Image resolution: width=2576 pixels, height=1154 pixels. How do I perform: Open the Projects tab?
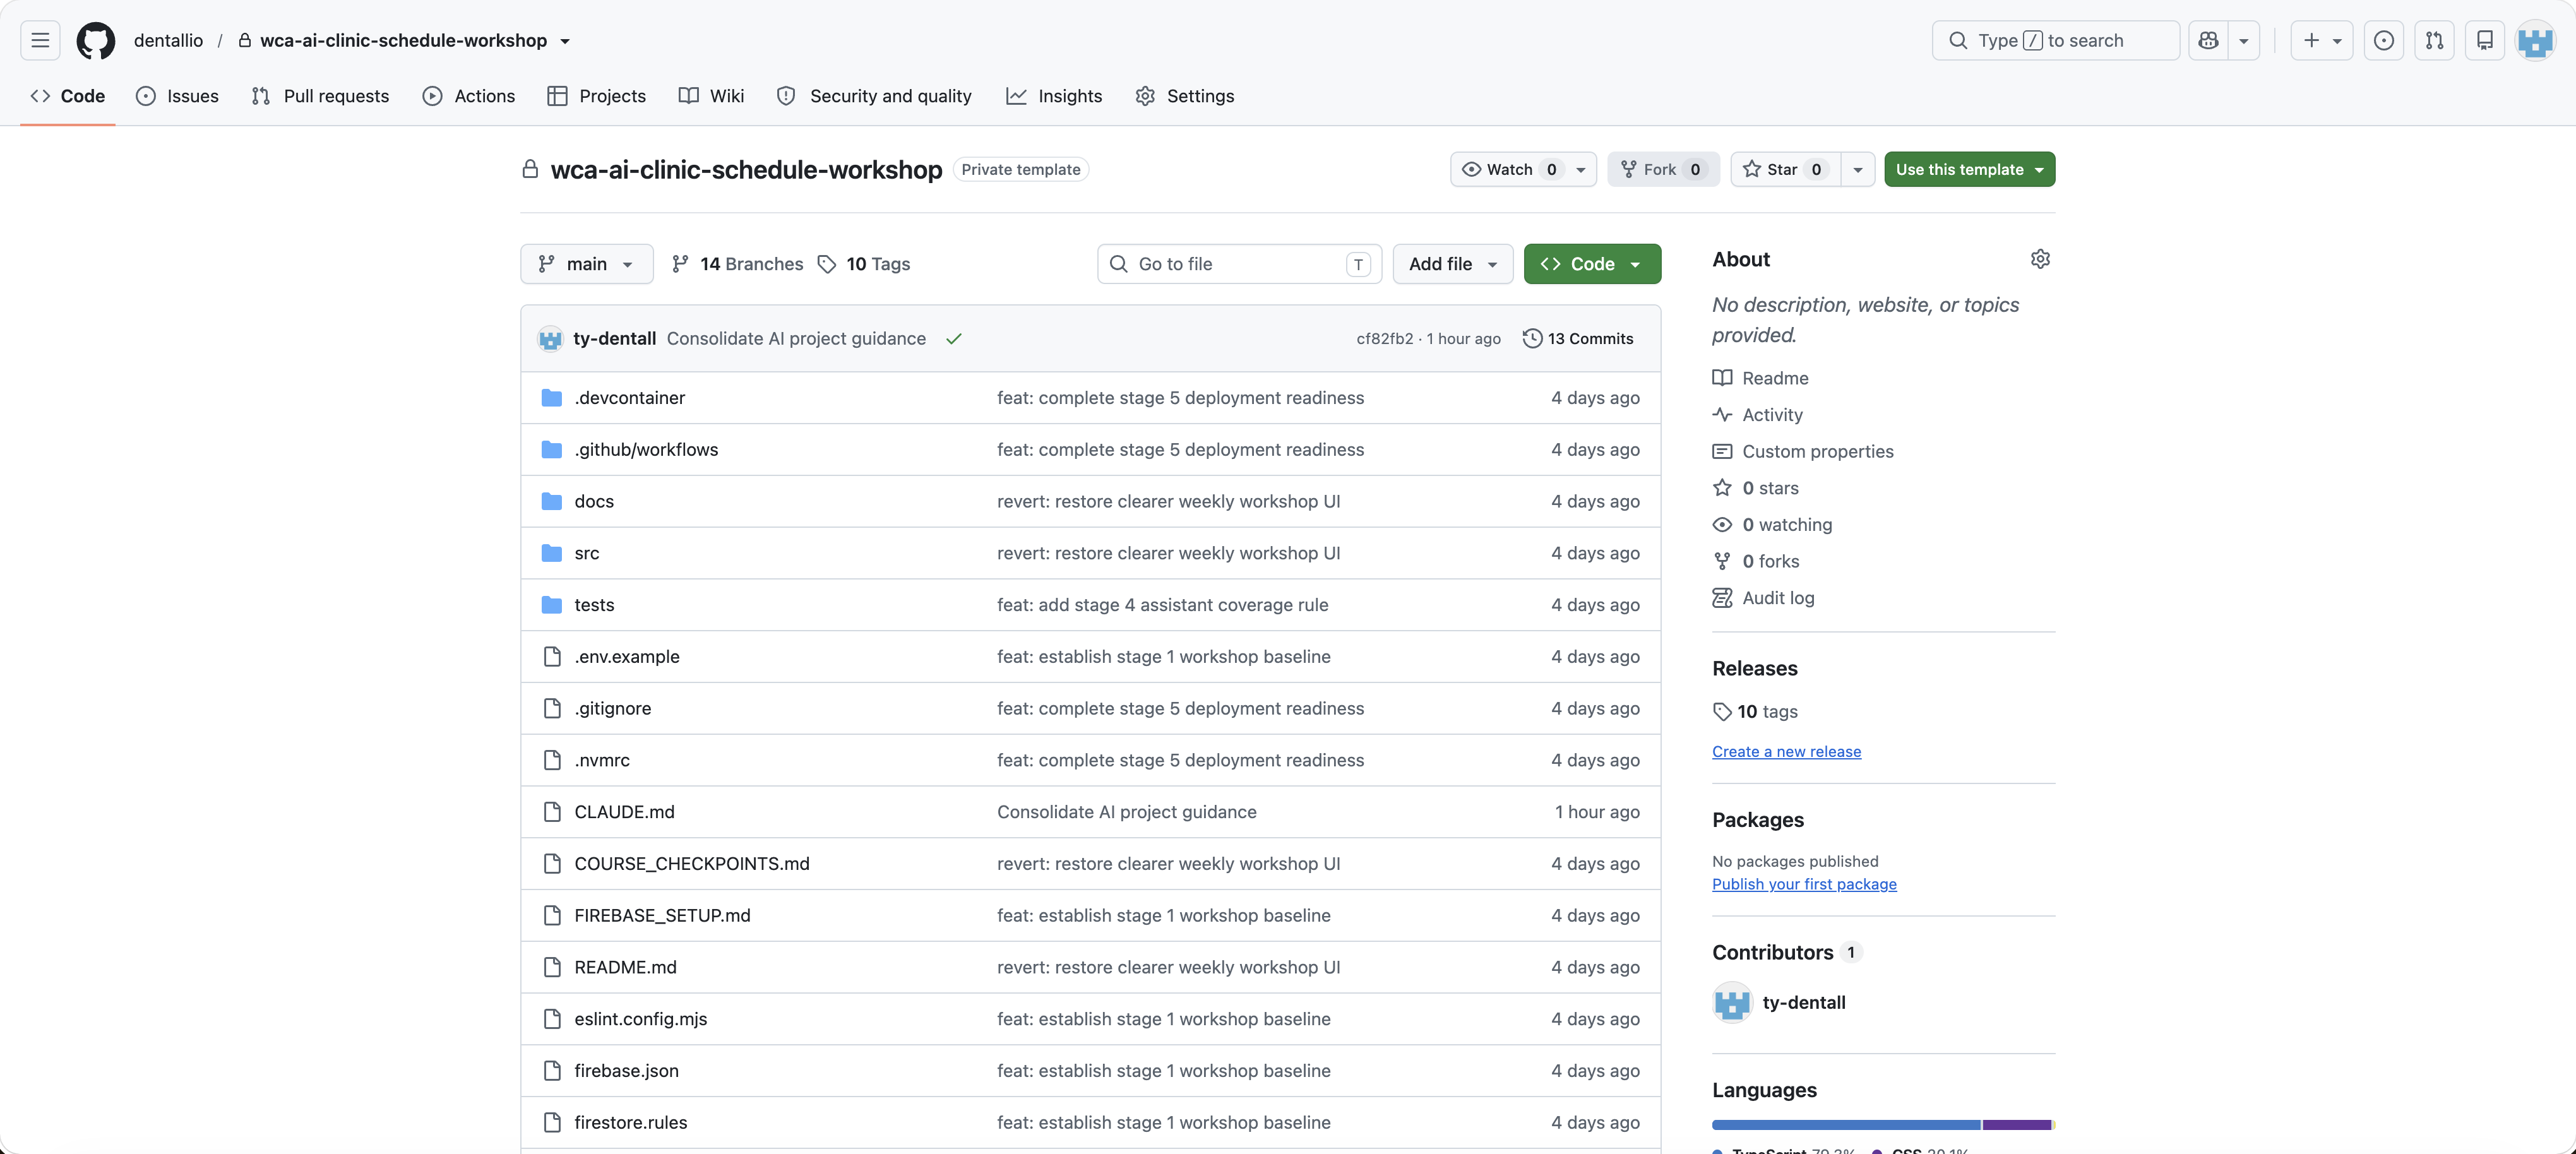(x=596, y=96)
